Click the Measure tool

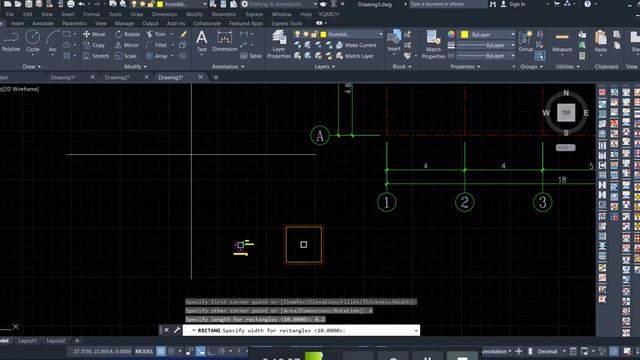(x=562, y=41)
